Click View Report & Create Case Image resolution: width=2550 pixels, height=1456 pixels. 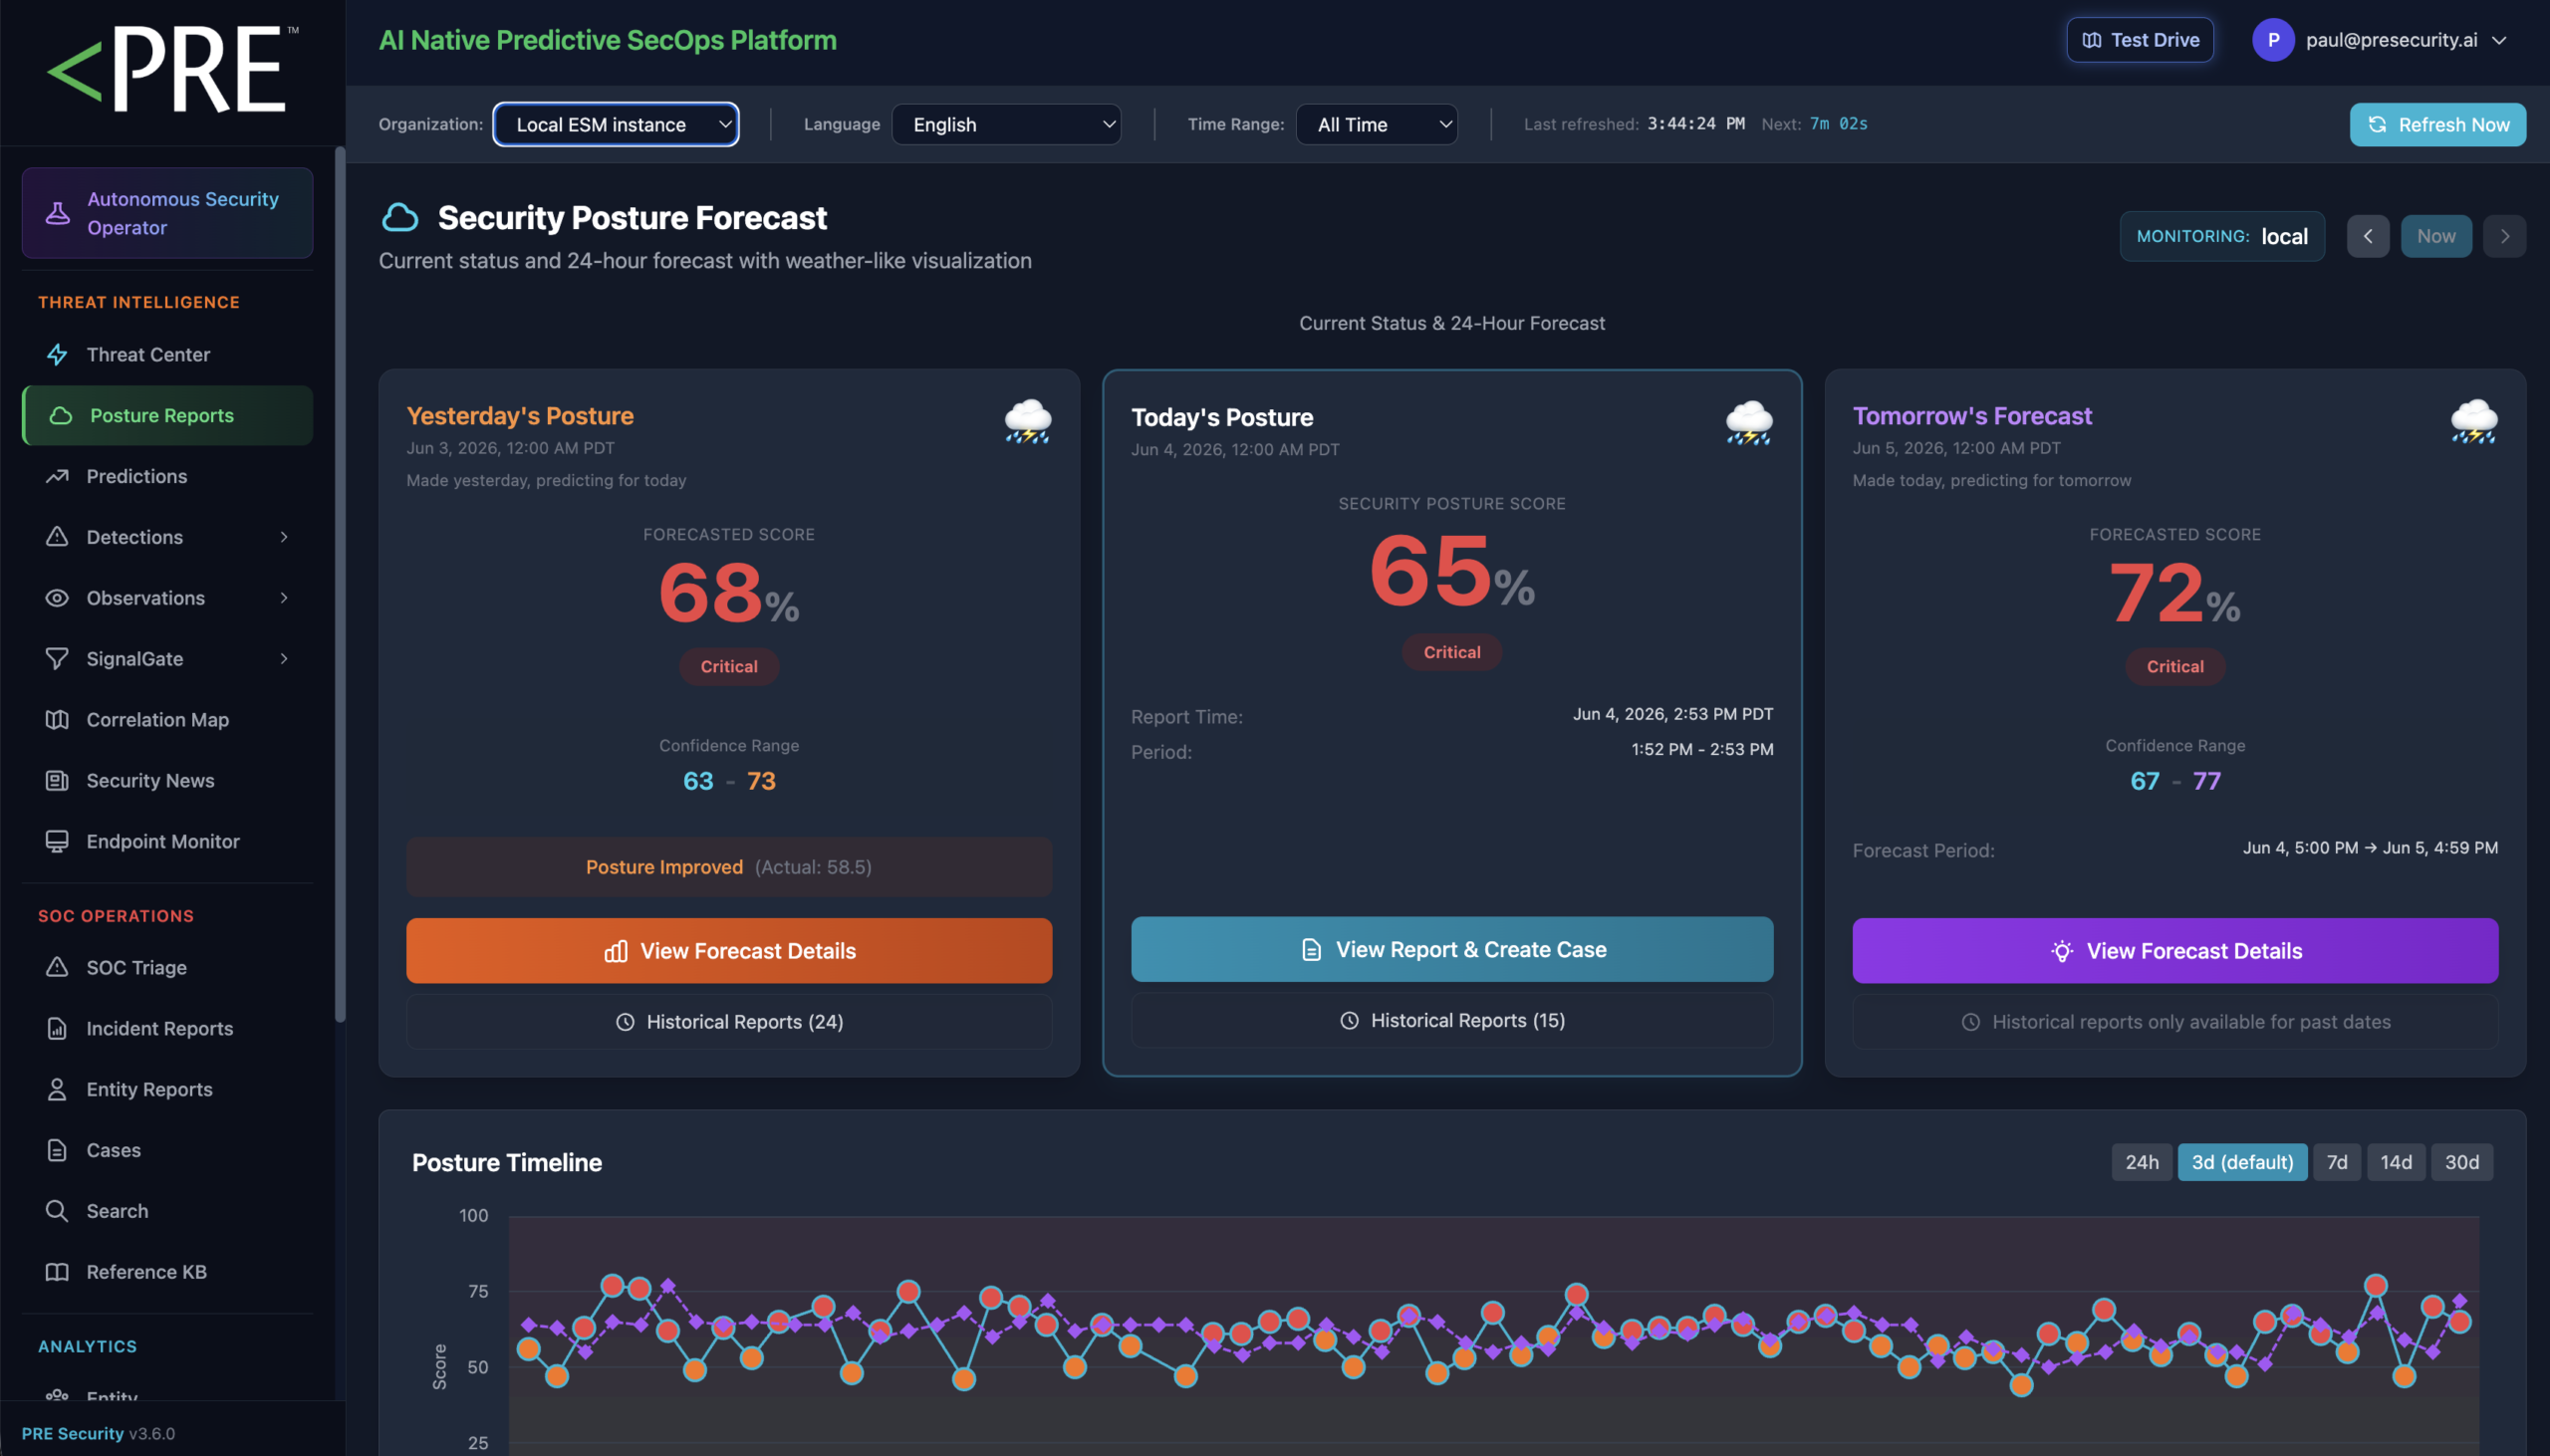[x=1451, y=949]
